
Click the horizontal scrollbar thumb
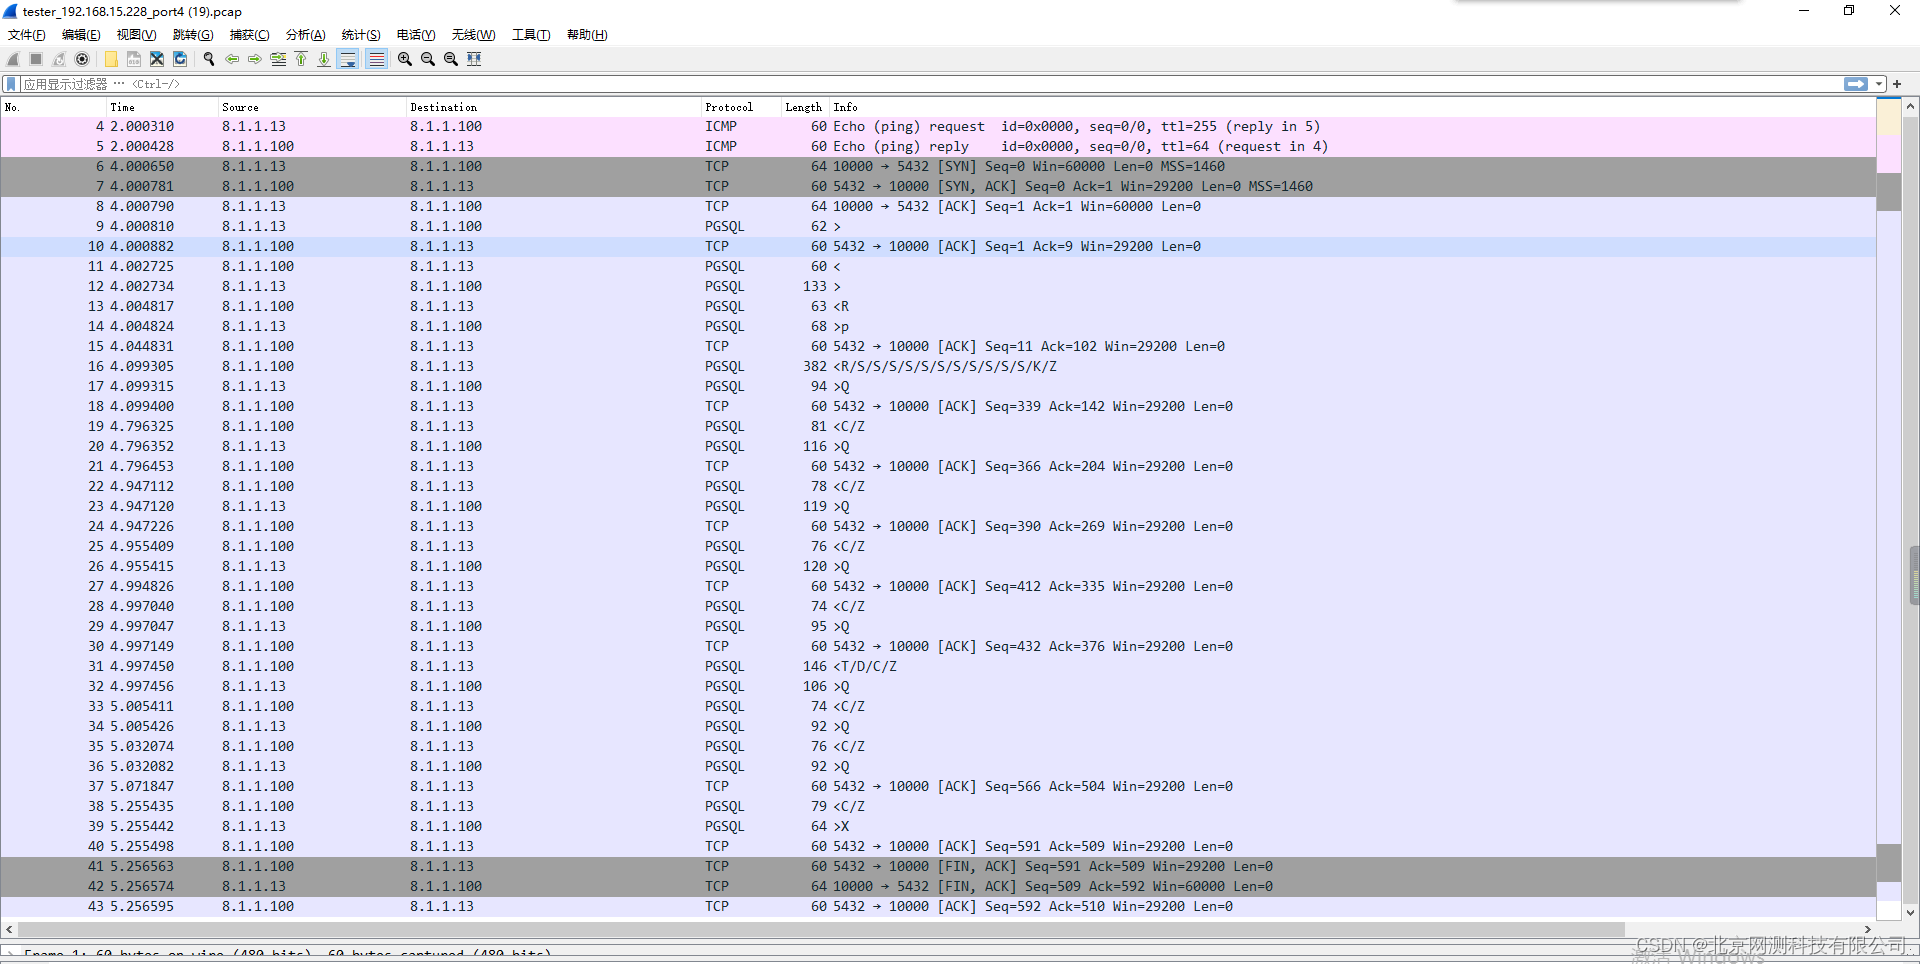point(821,929)
